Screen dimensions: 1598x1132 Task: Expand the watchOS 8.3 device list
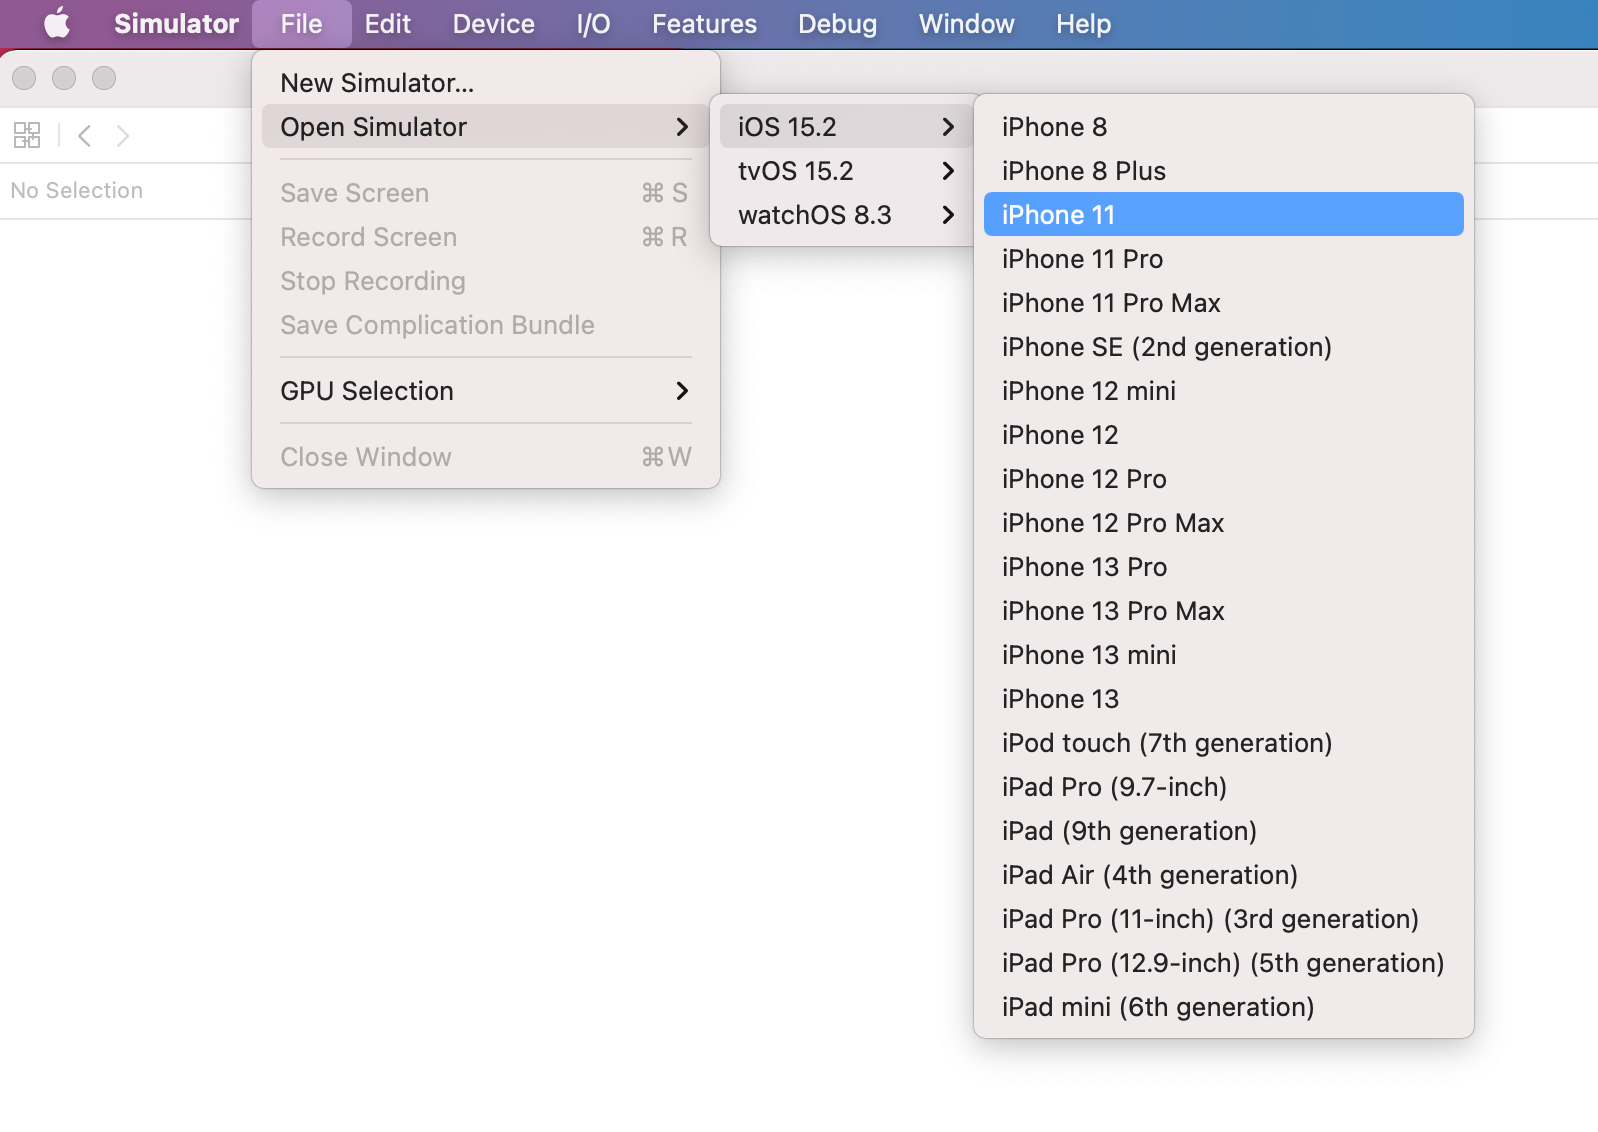click(846, 215)
